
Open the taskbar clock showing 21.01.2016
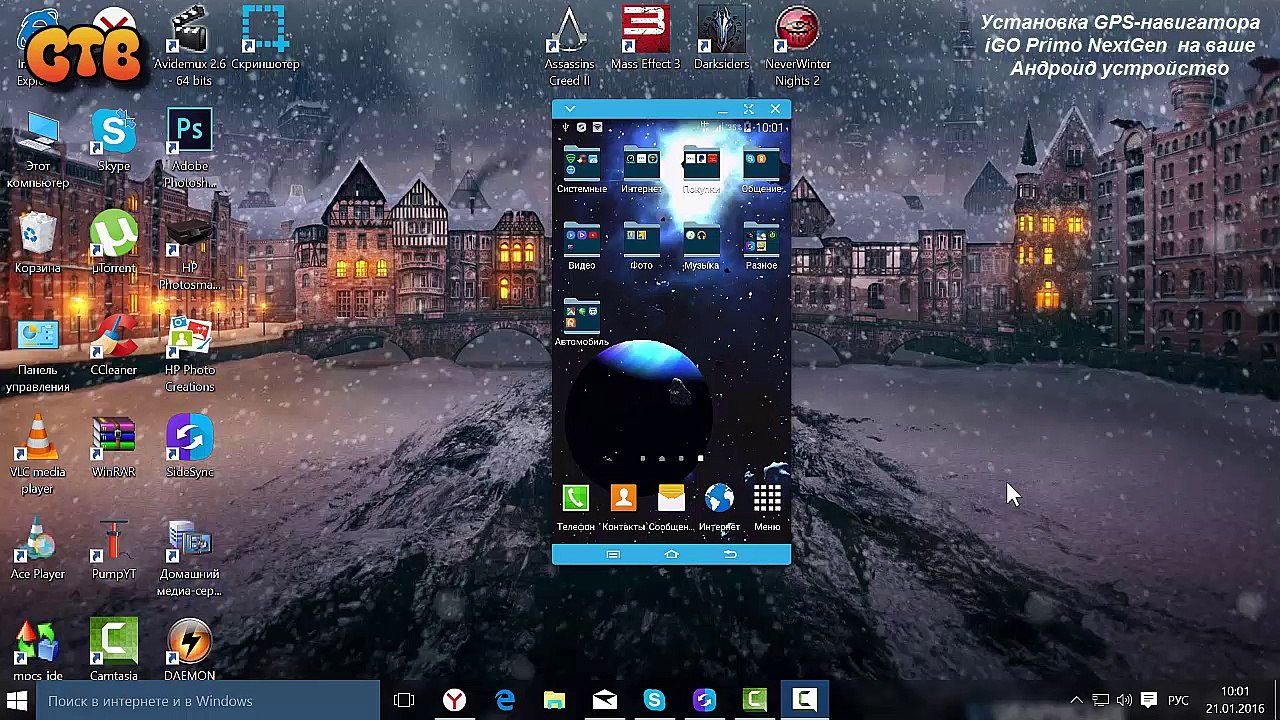[x=1235, y=700]
